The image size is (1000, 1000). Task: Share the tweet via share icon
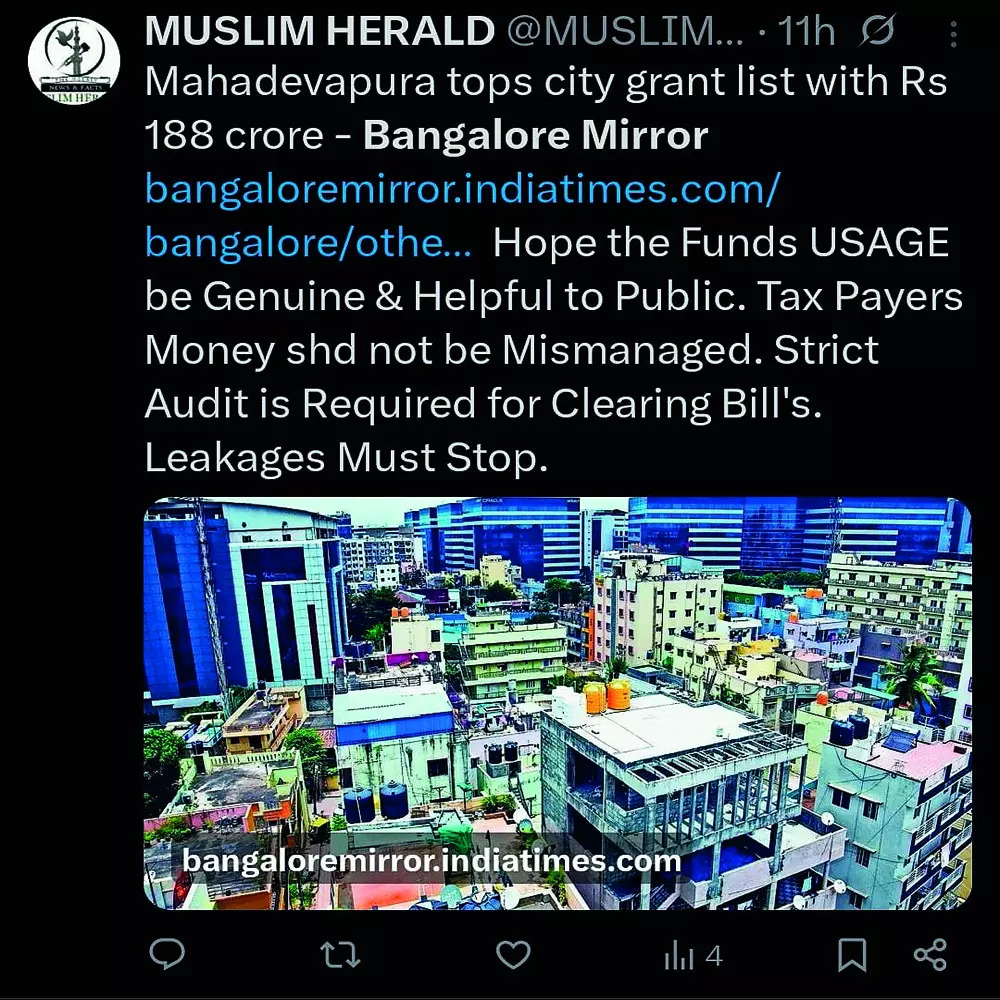(x=930, y=955)
